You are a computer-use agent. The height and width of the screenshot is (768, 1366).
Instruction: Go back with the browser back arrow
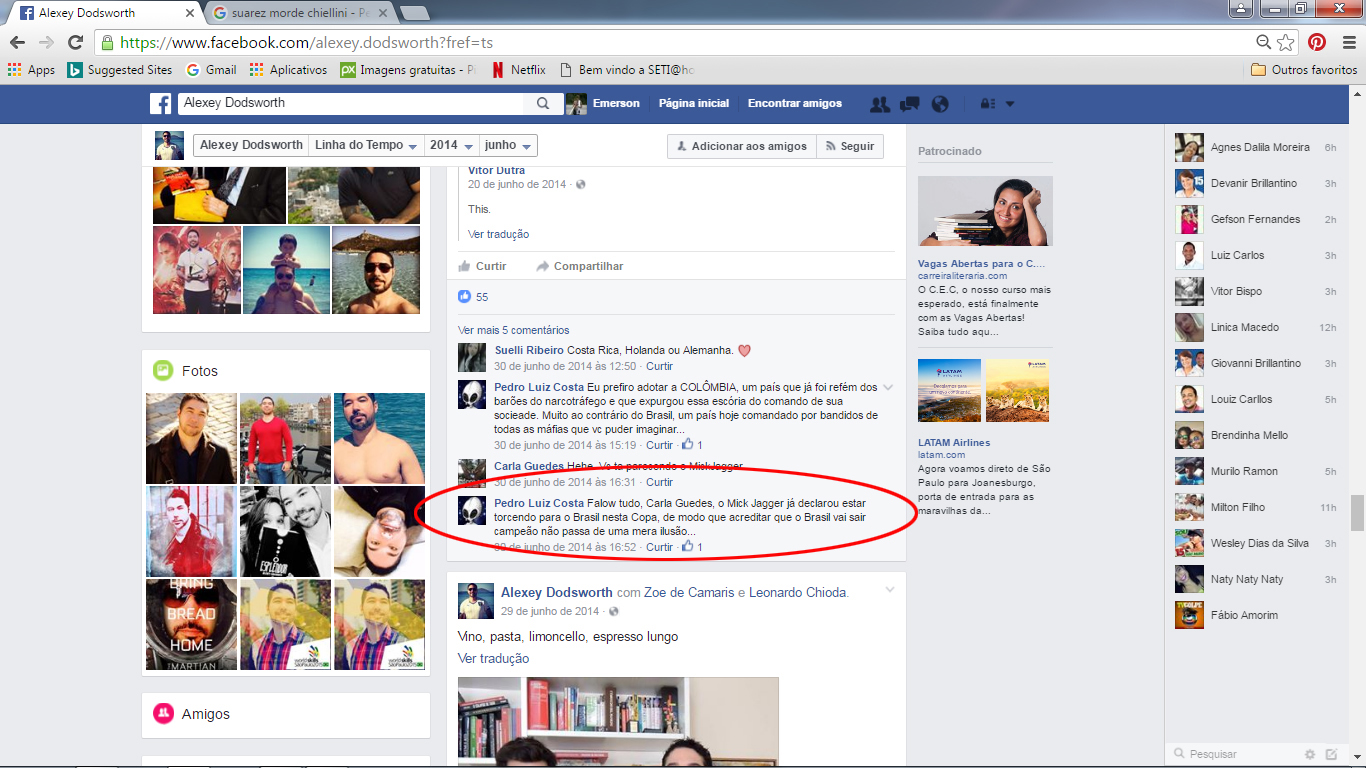click(x=16, y=43)
